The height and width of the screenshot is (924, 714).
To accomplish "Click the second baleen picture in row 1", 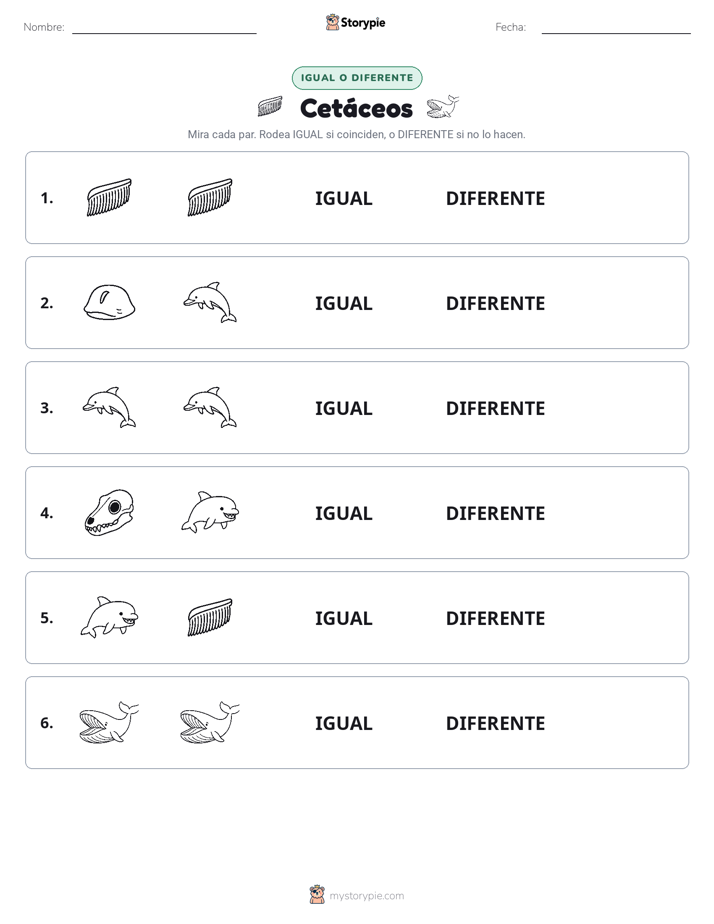I will pyautogui.click(x=210, y=197).
